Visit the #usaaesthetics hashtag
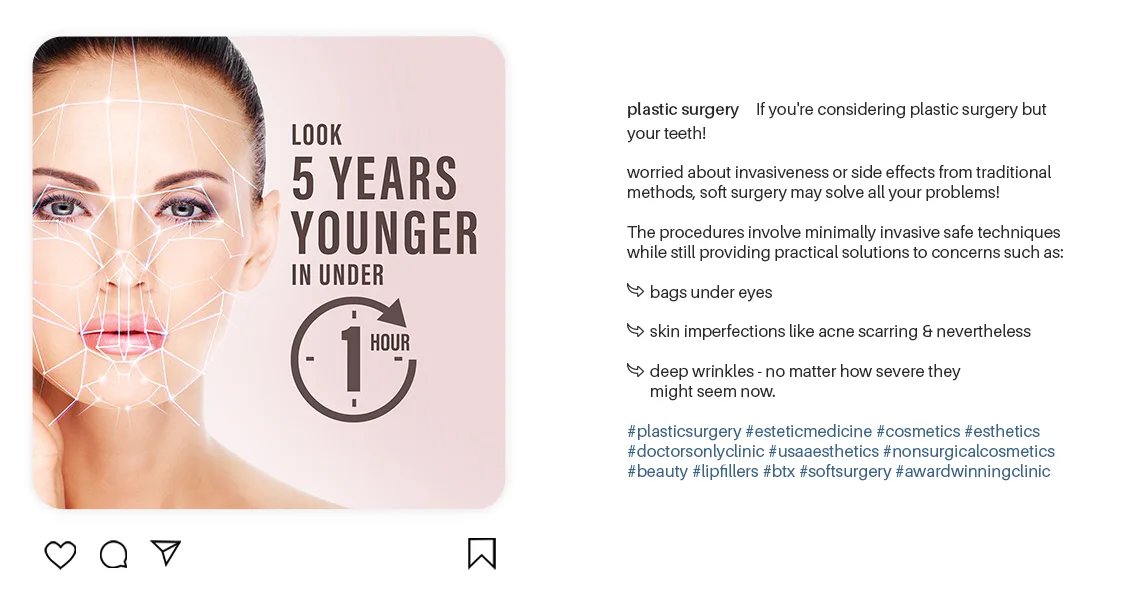1140x608 pixels. [824, 452]
